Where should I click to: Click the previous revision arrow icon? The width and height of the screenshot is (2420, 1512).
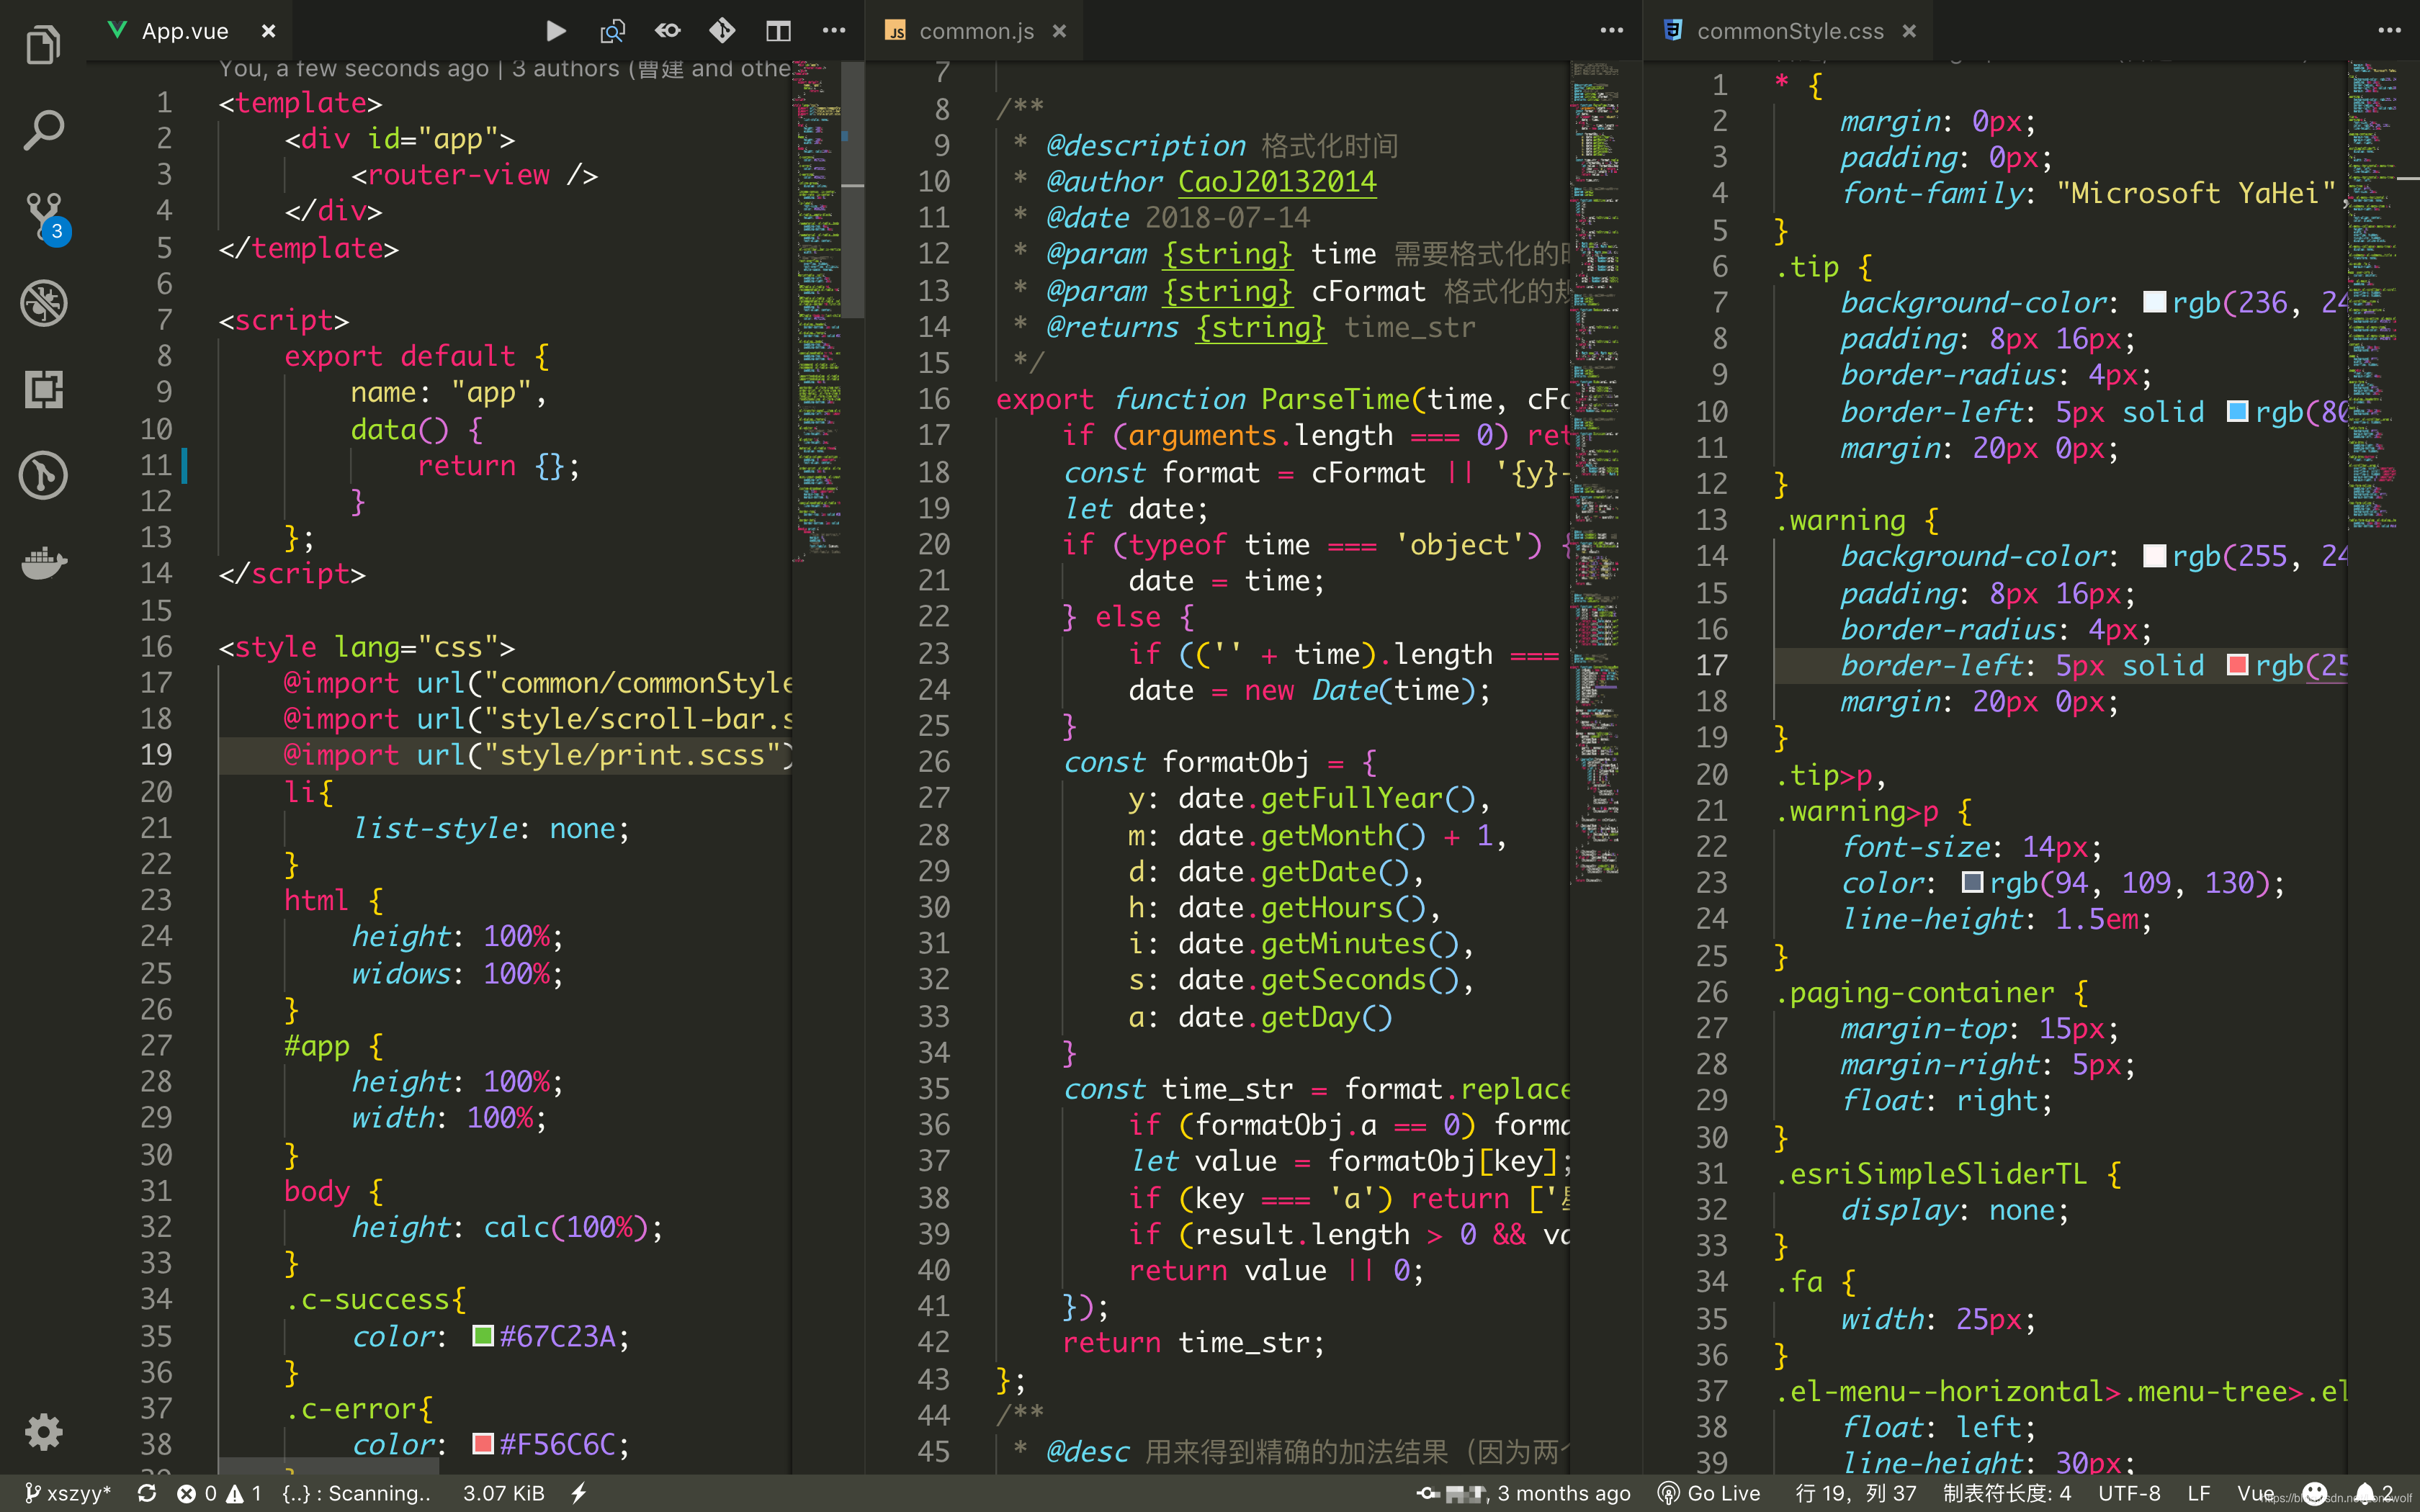[667, 31]
